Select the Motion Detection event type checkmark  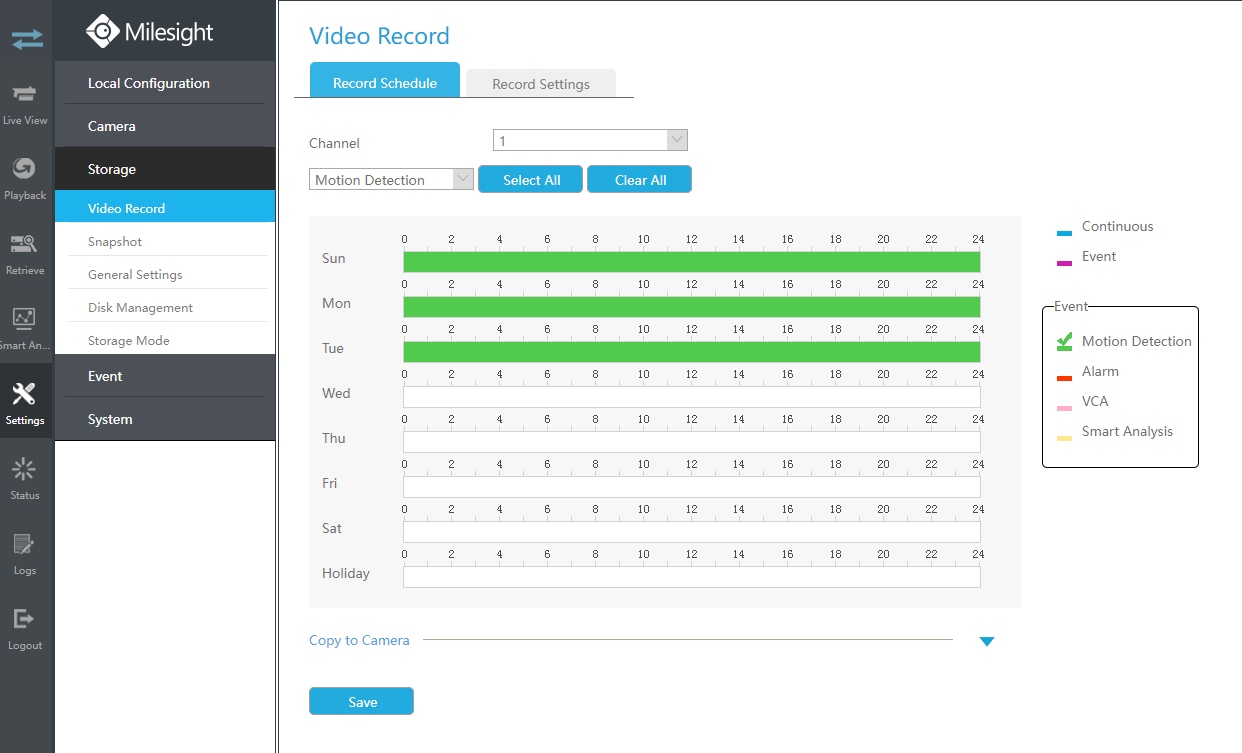(x=1064, y=341)
